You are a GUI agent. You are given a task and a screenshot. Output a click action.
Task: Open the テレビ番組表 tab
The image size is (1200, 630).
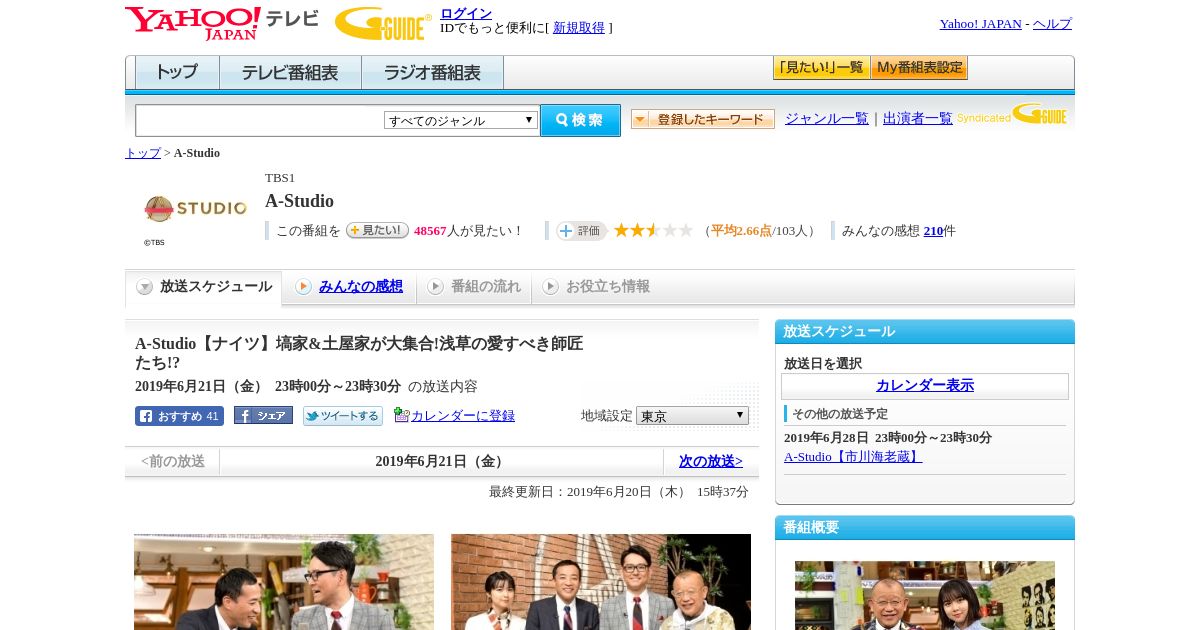tap(290, 73)
